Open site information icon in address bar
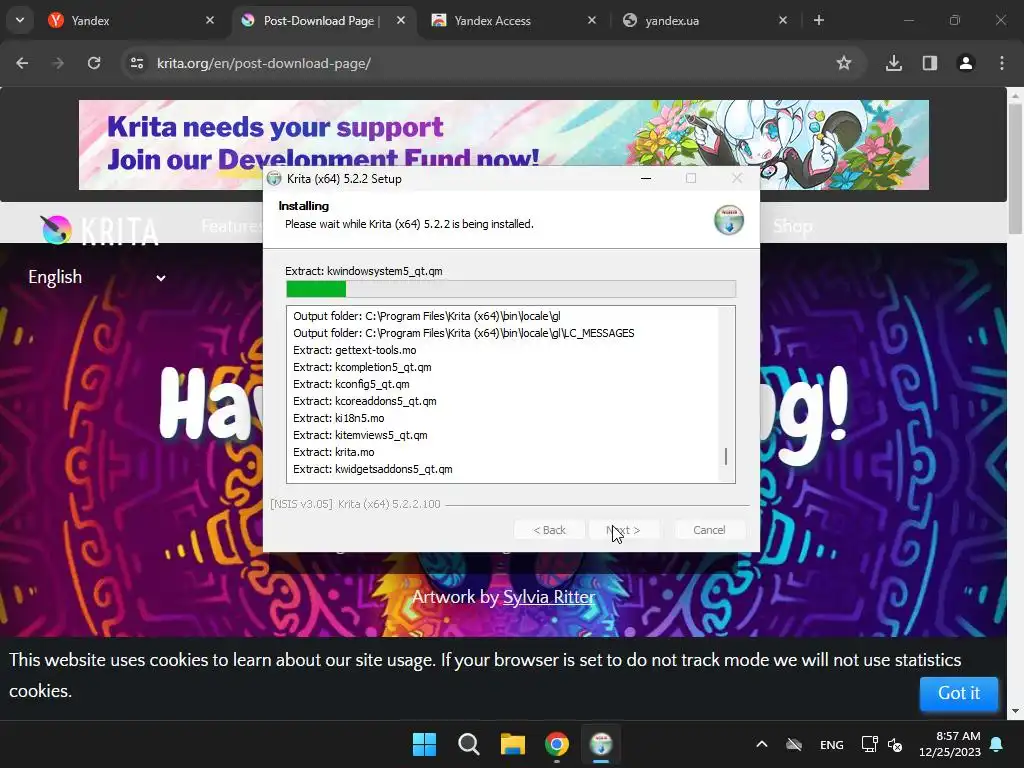 136,63
